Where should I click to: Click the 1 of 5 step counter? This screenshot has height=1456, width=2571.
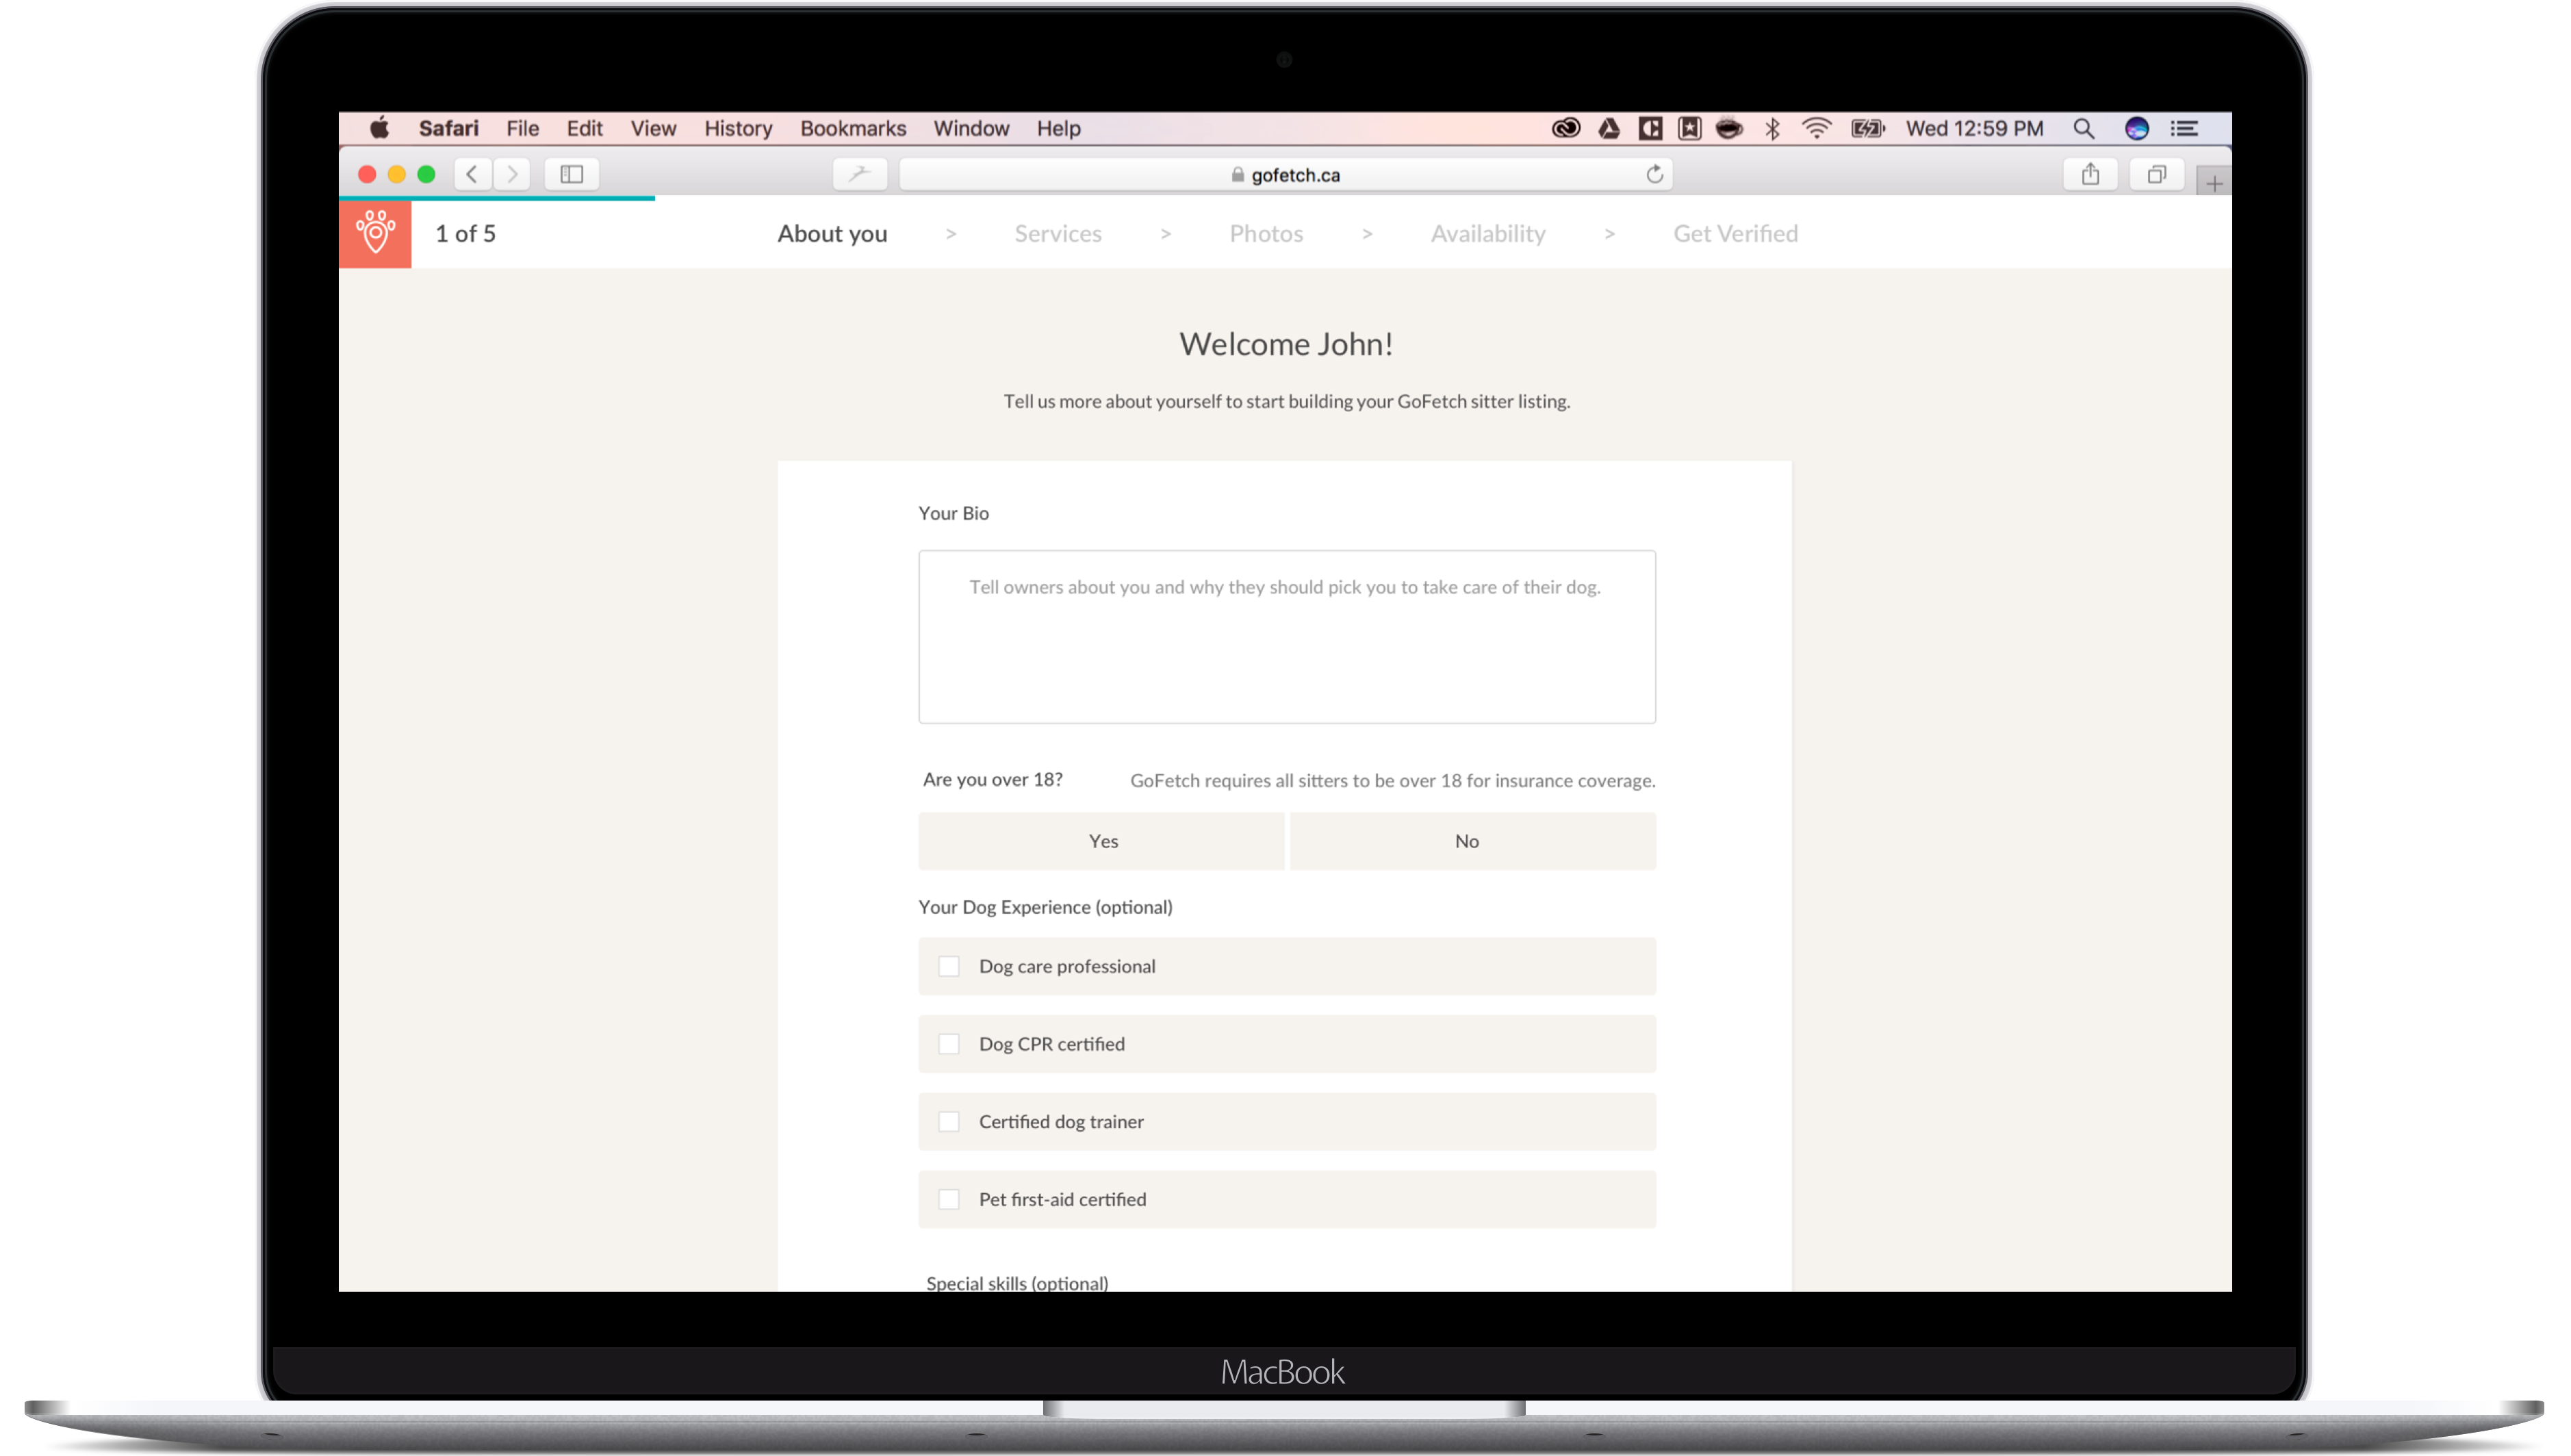click(465, 233)
